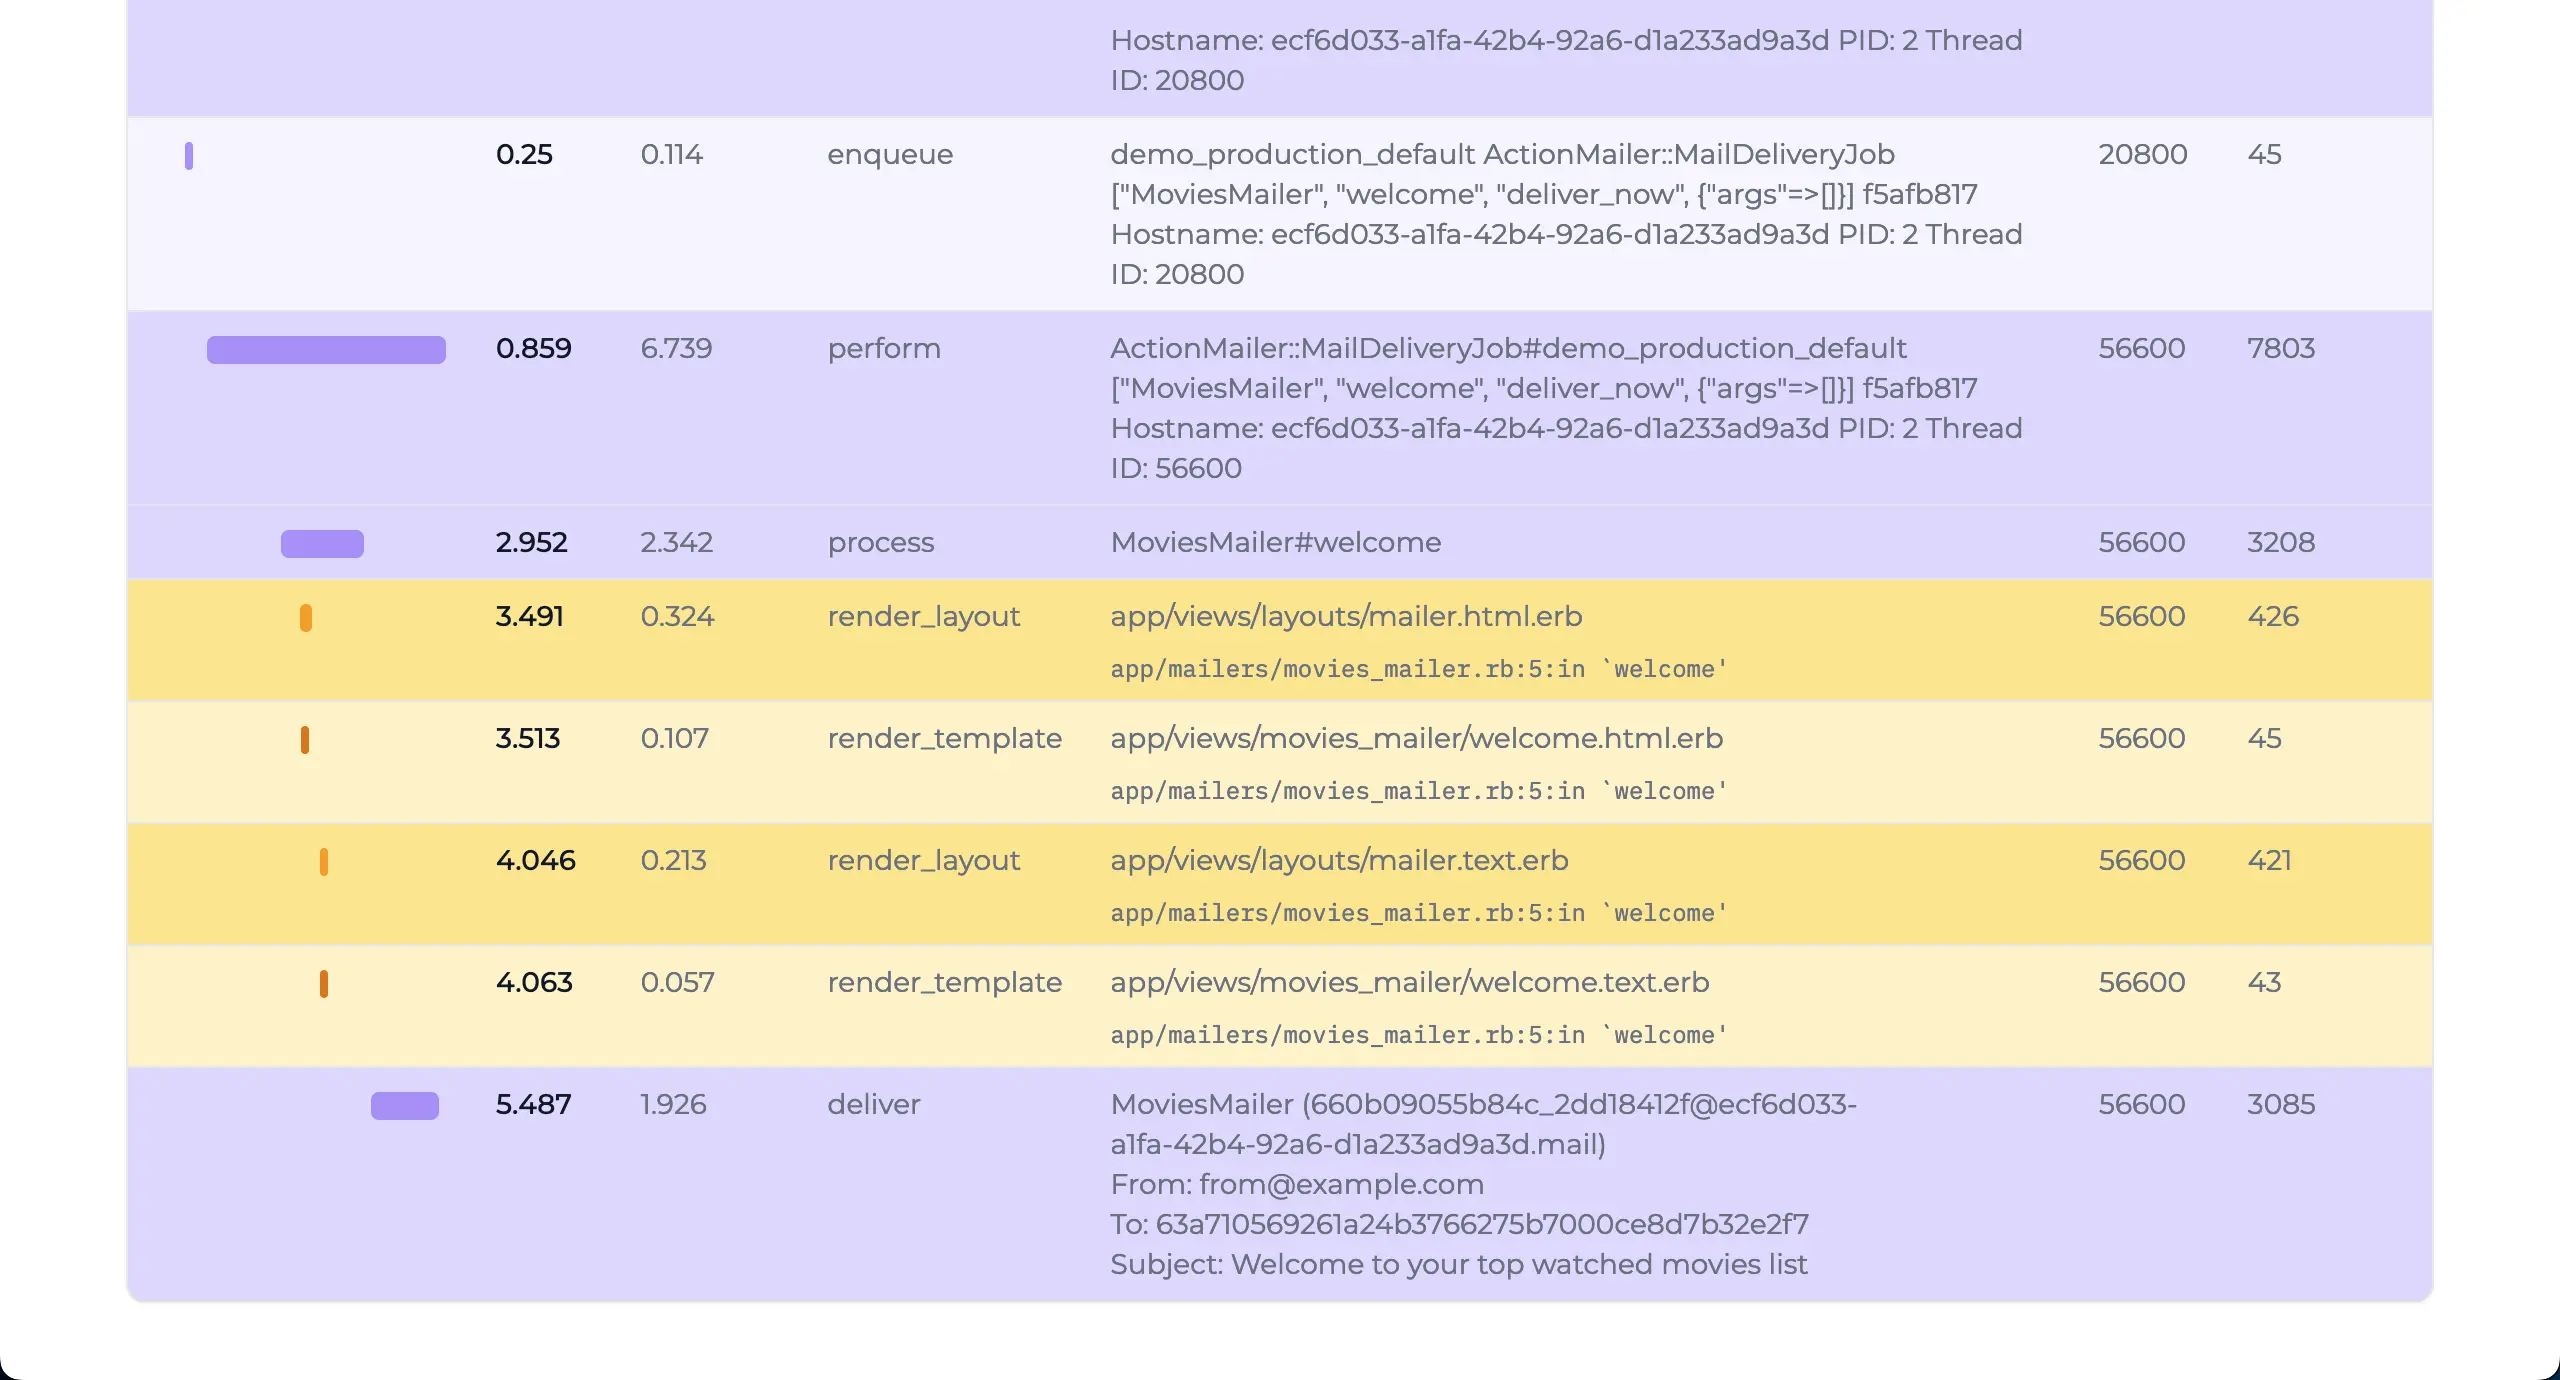
Task: Select the duration value 0.114
Action: pos(672,154)
